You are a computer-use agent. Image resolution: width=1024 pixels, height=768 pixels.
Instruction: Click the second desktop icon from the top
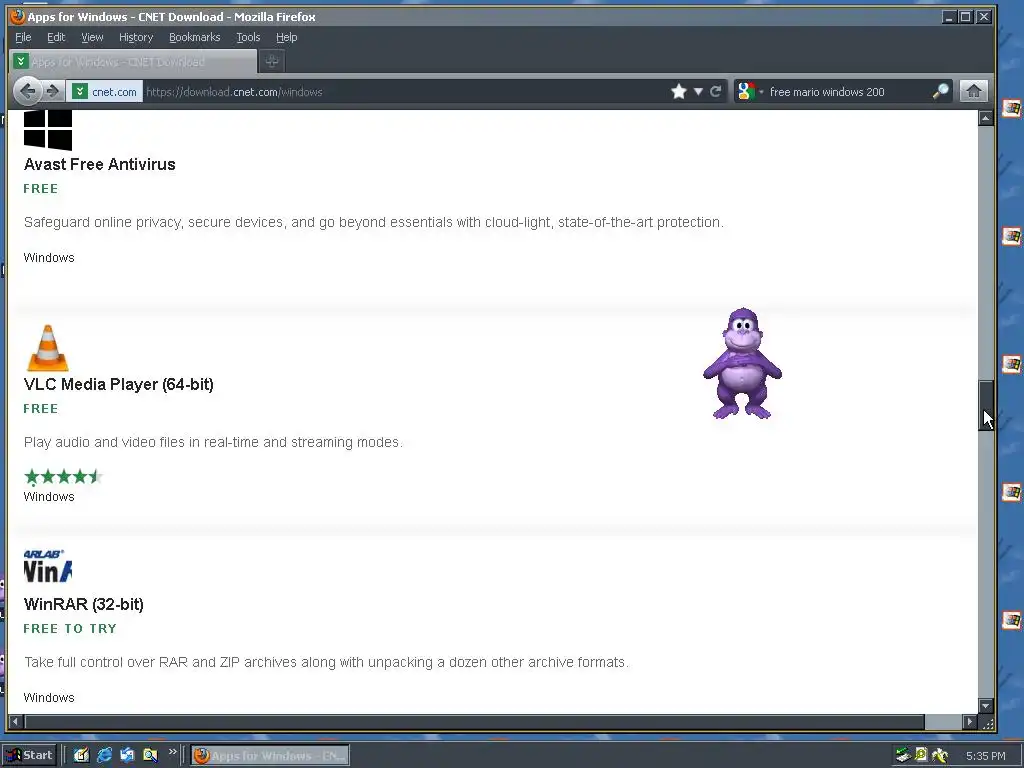click(x=1011, y=236)
